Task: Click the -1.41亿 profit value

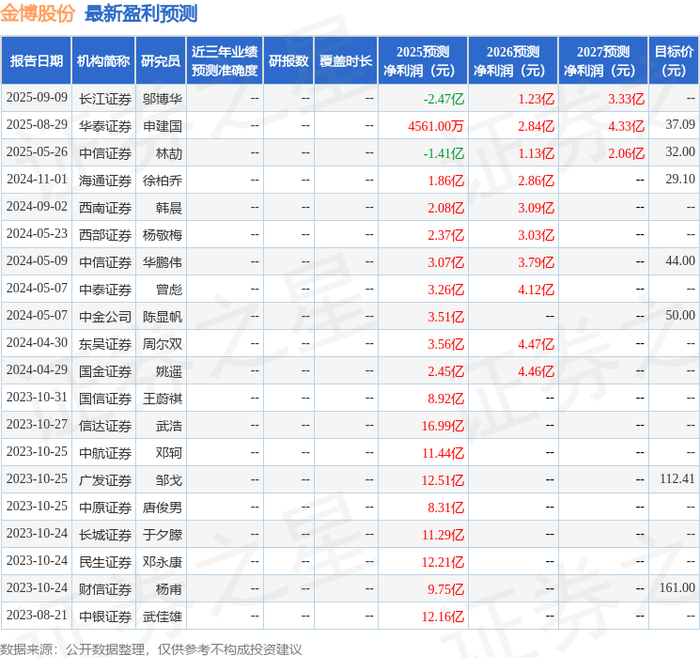Action: pos(444,153)
